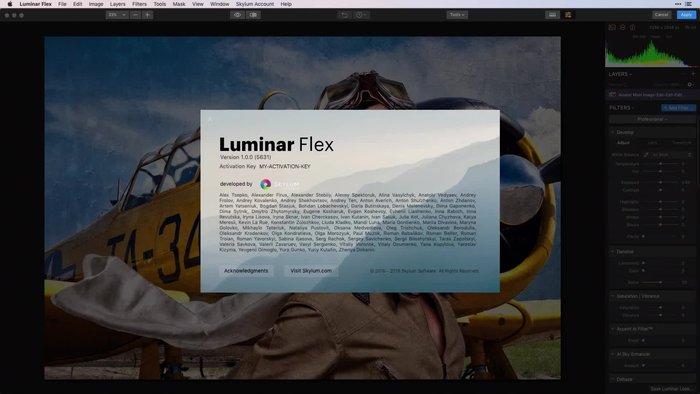
Task: Open the history clock dropdown
Action: [x=361, y=15]
